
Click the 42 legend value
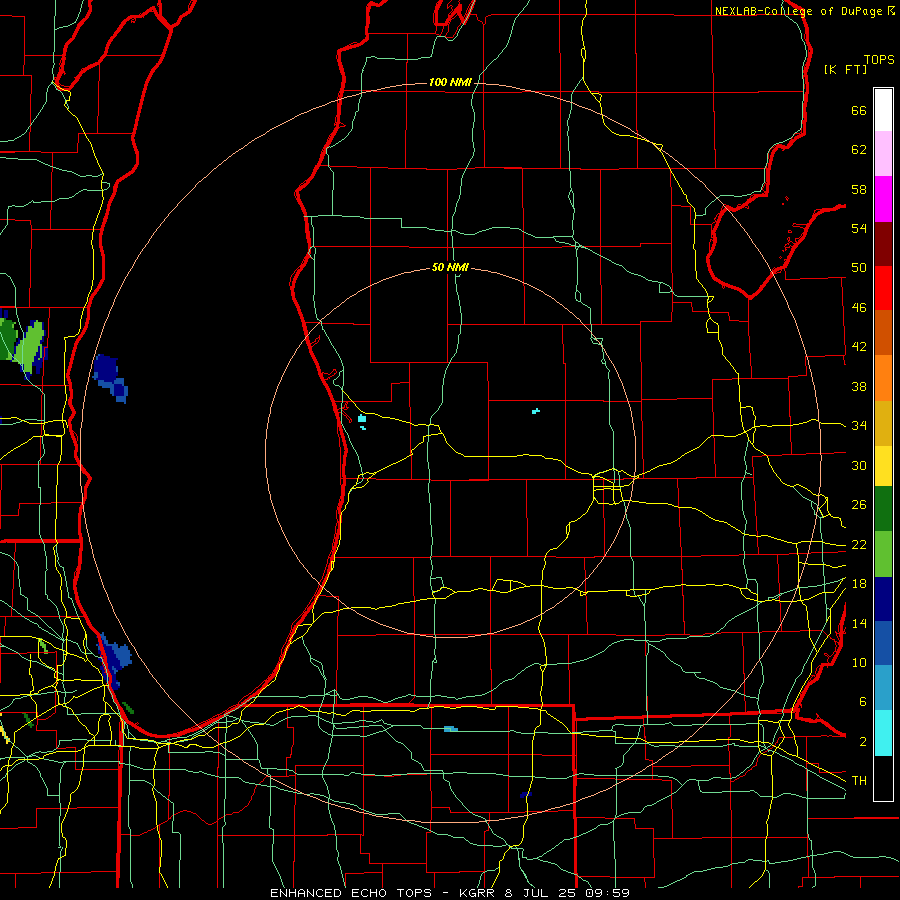tap(859, 347)
